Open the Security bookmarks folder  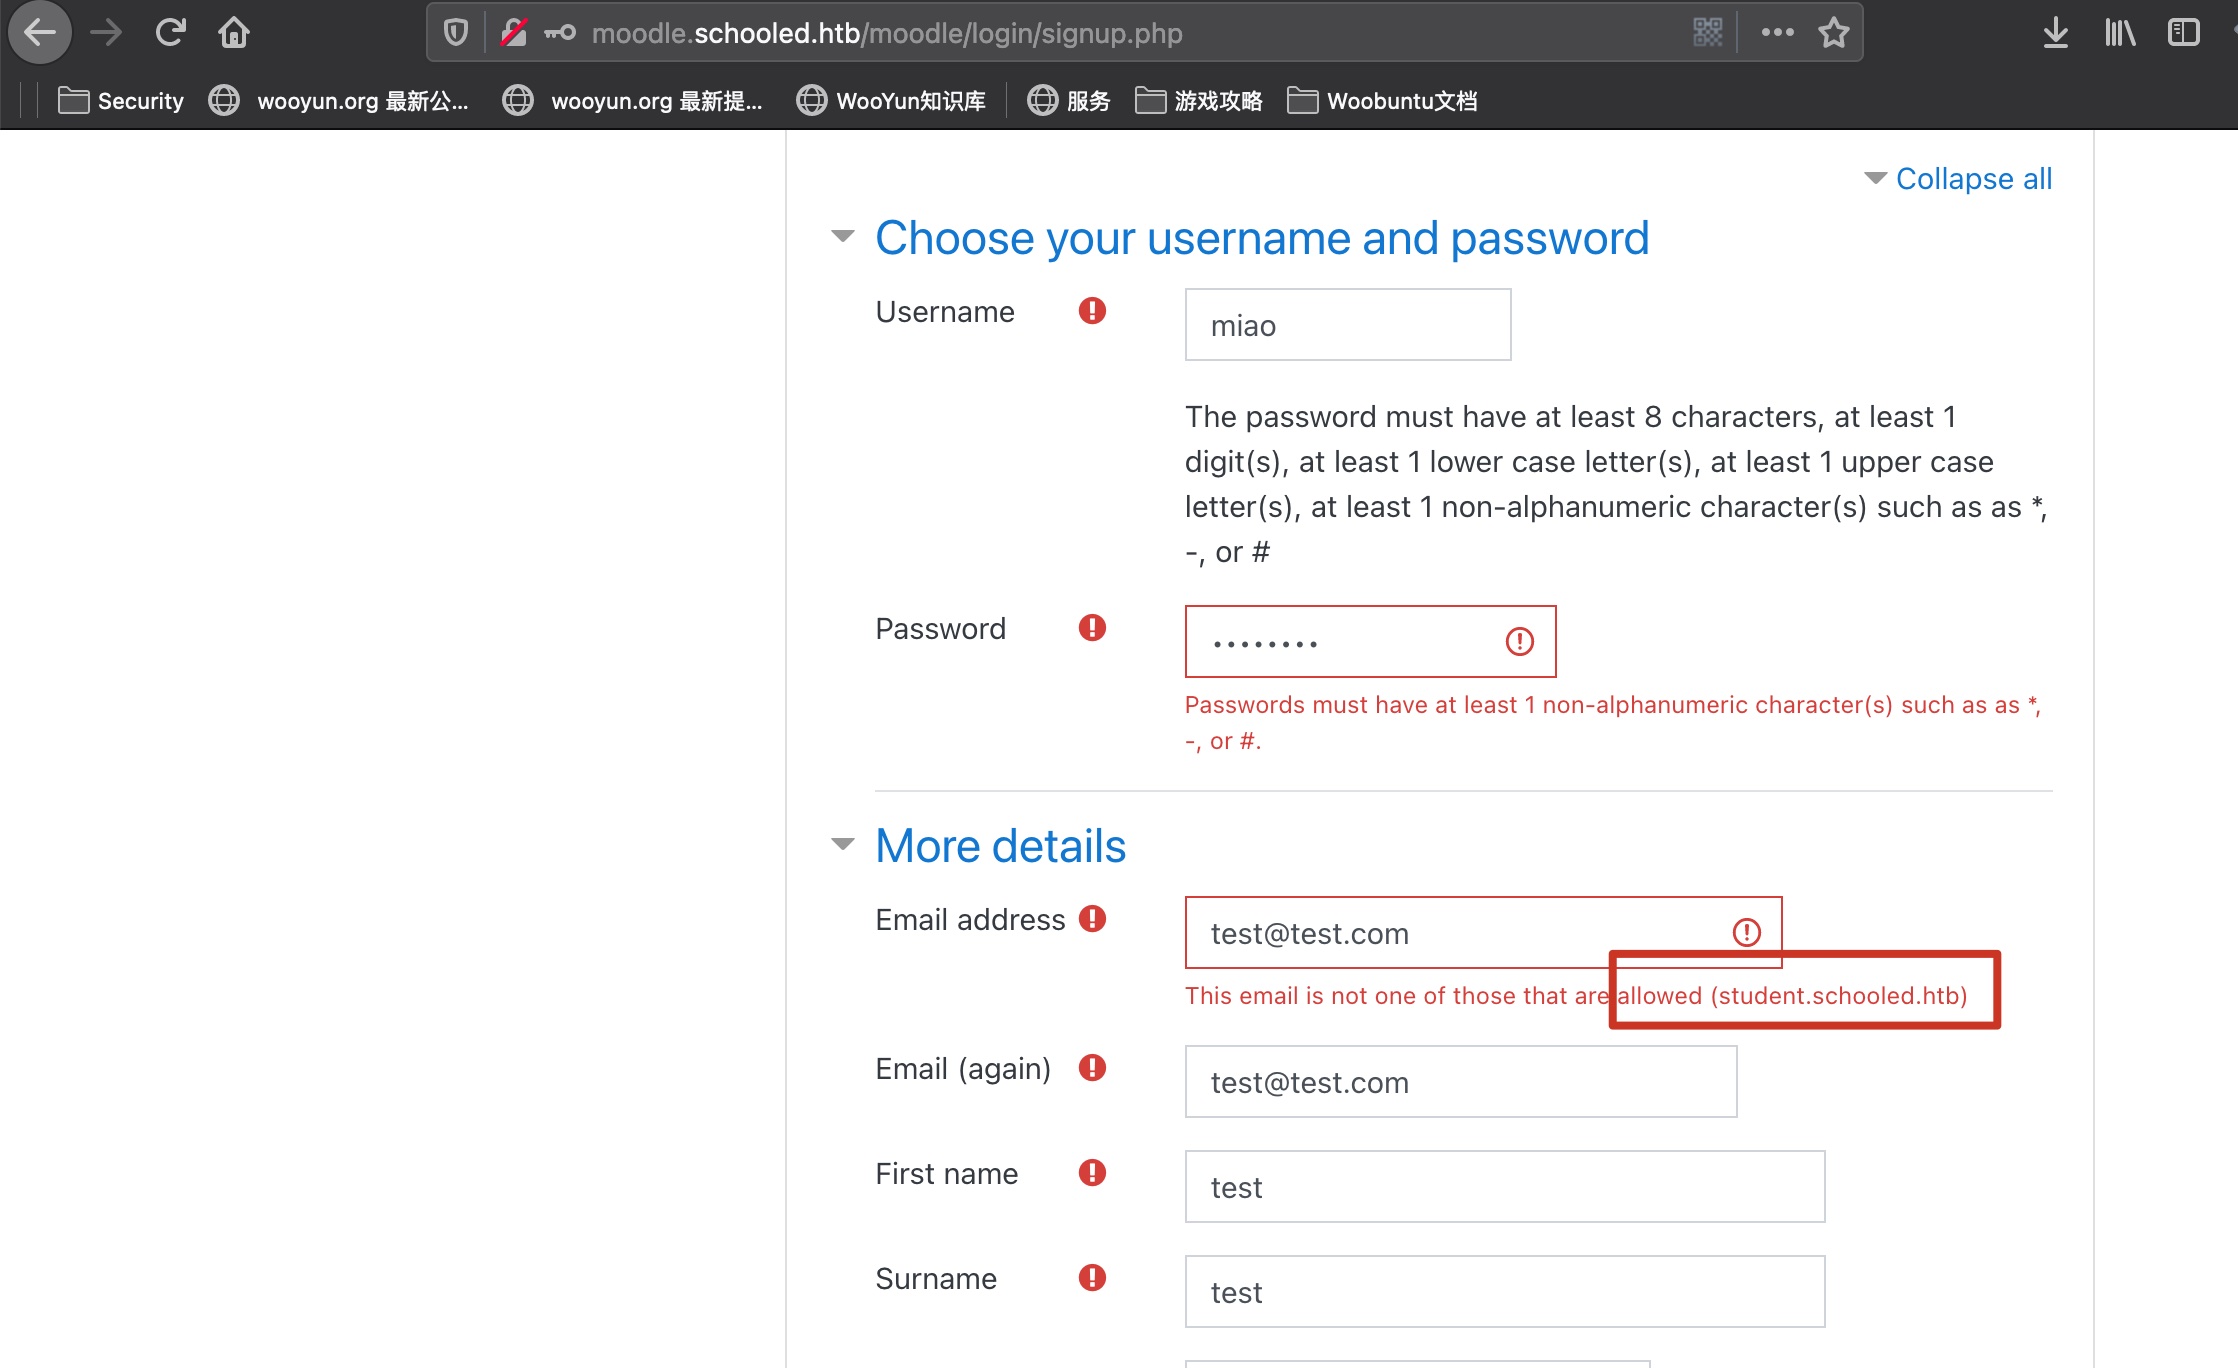(x=122, y=101)
